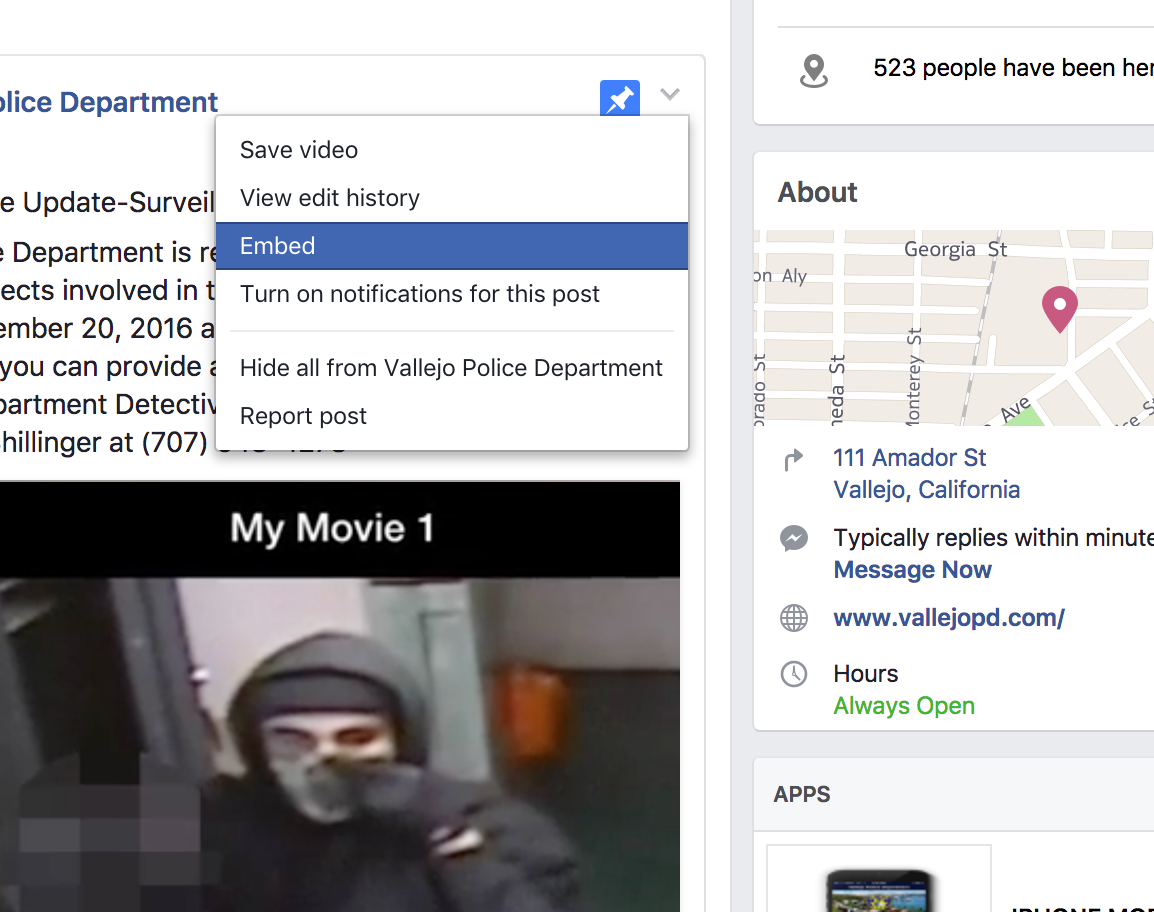Image resolution: width=1154 pixels, height=912 pixels.
Task: Click the Messenger icon next to replies
Action: 794,539
